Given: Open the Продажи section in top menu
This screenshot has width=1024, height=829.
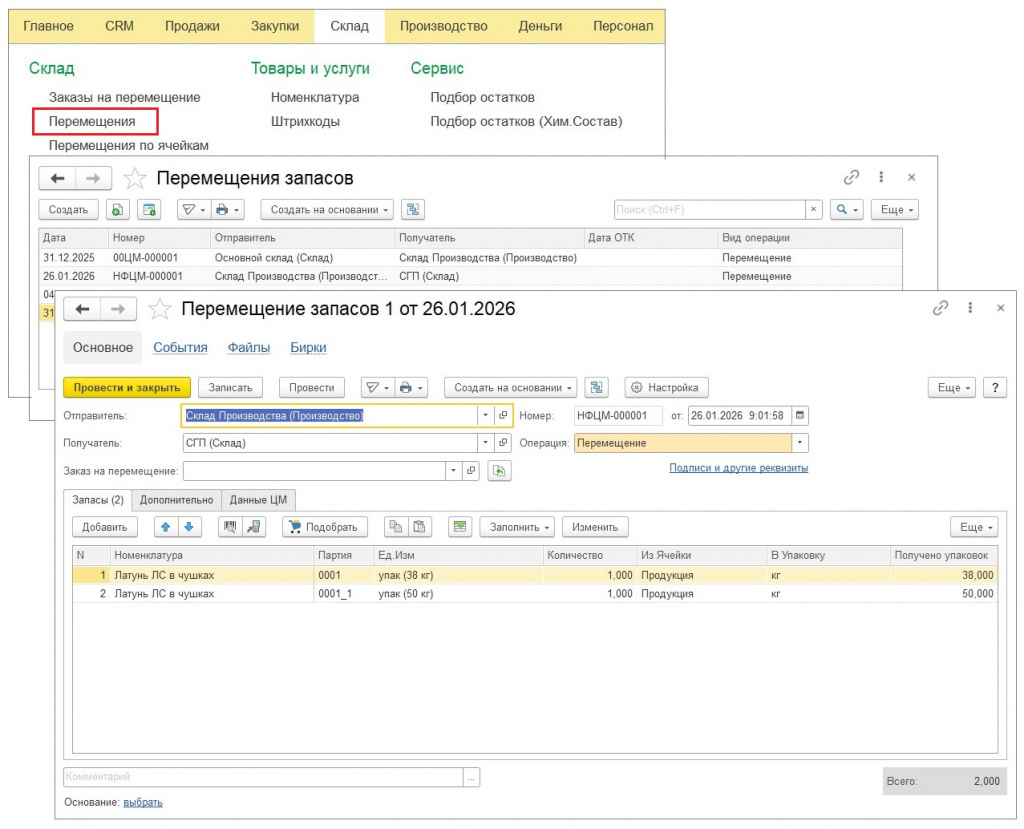Looking at the screenshot, I should 192,26.
